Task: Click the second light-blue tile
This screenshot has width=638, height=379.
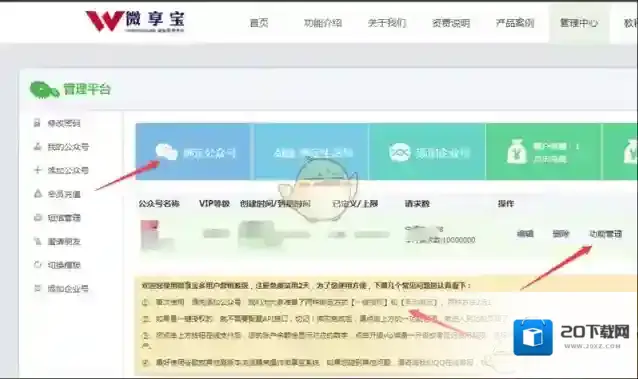Action: point(312,151)
